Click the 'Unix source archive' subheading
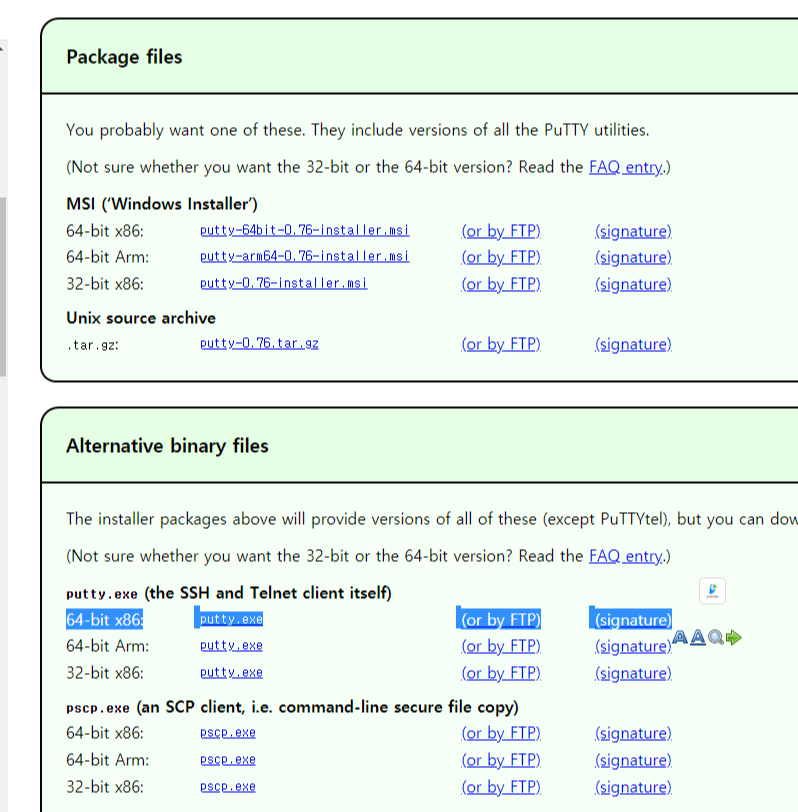The height and width of the screenshot is (812, 798). (141, 318)
